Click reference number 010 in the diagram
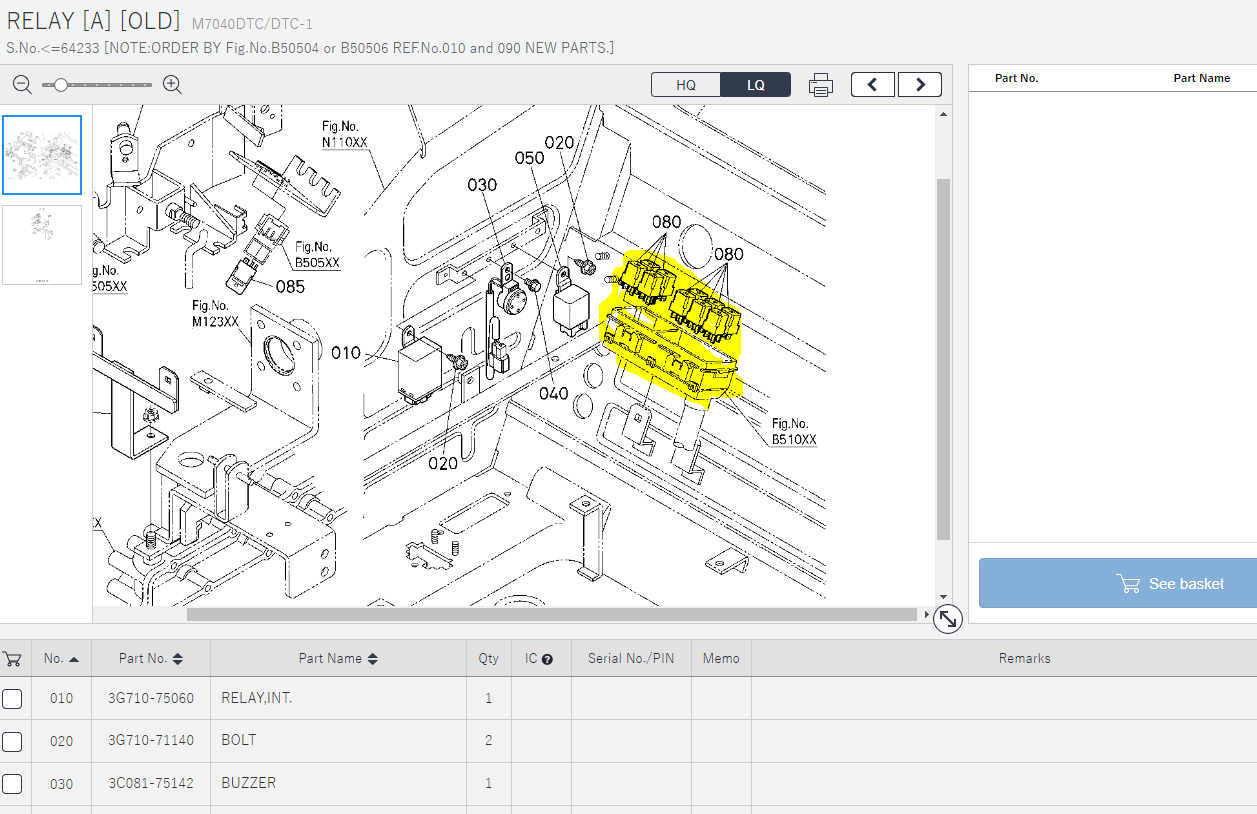The image size is (1257, 814). (346, 353)
